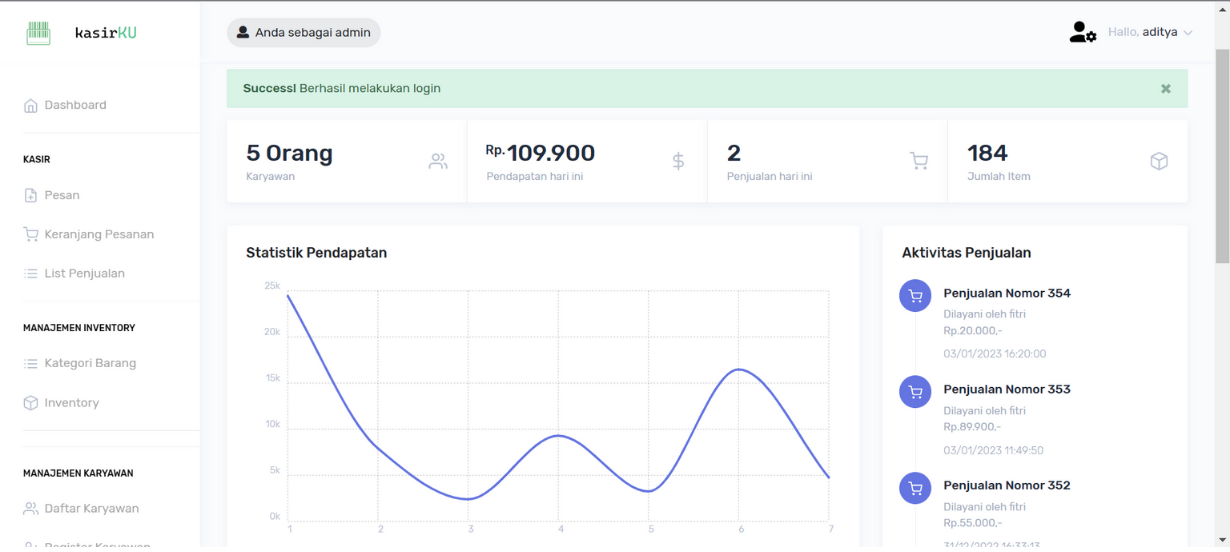Click the dollar sign icon on Pendapatan card
The width and height of the screenshot is (1230, 552).
click(678, 161)
